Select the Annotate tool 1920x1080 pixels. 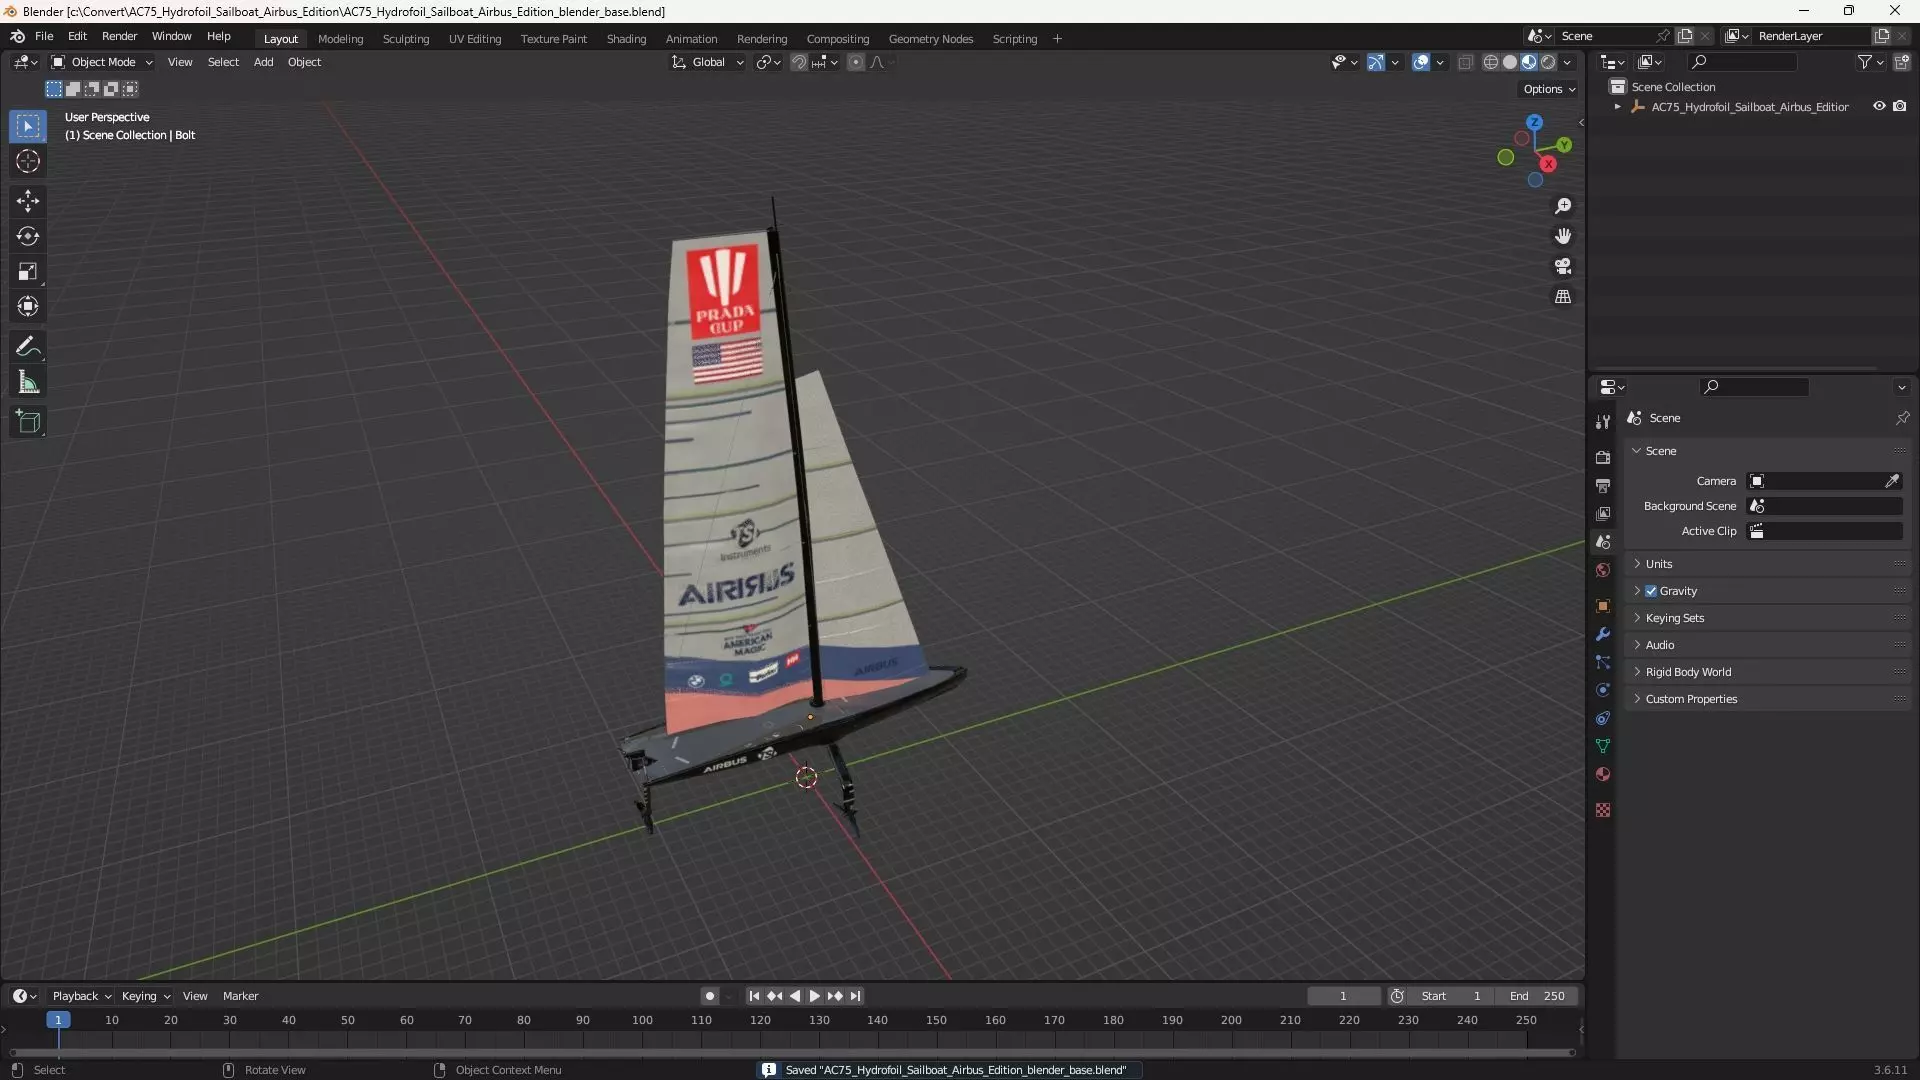(28, 347)
